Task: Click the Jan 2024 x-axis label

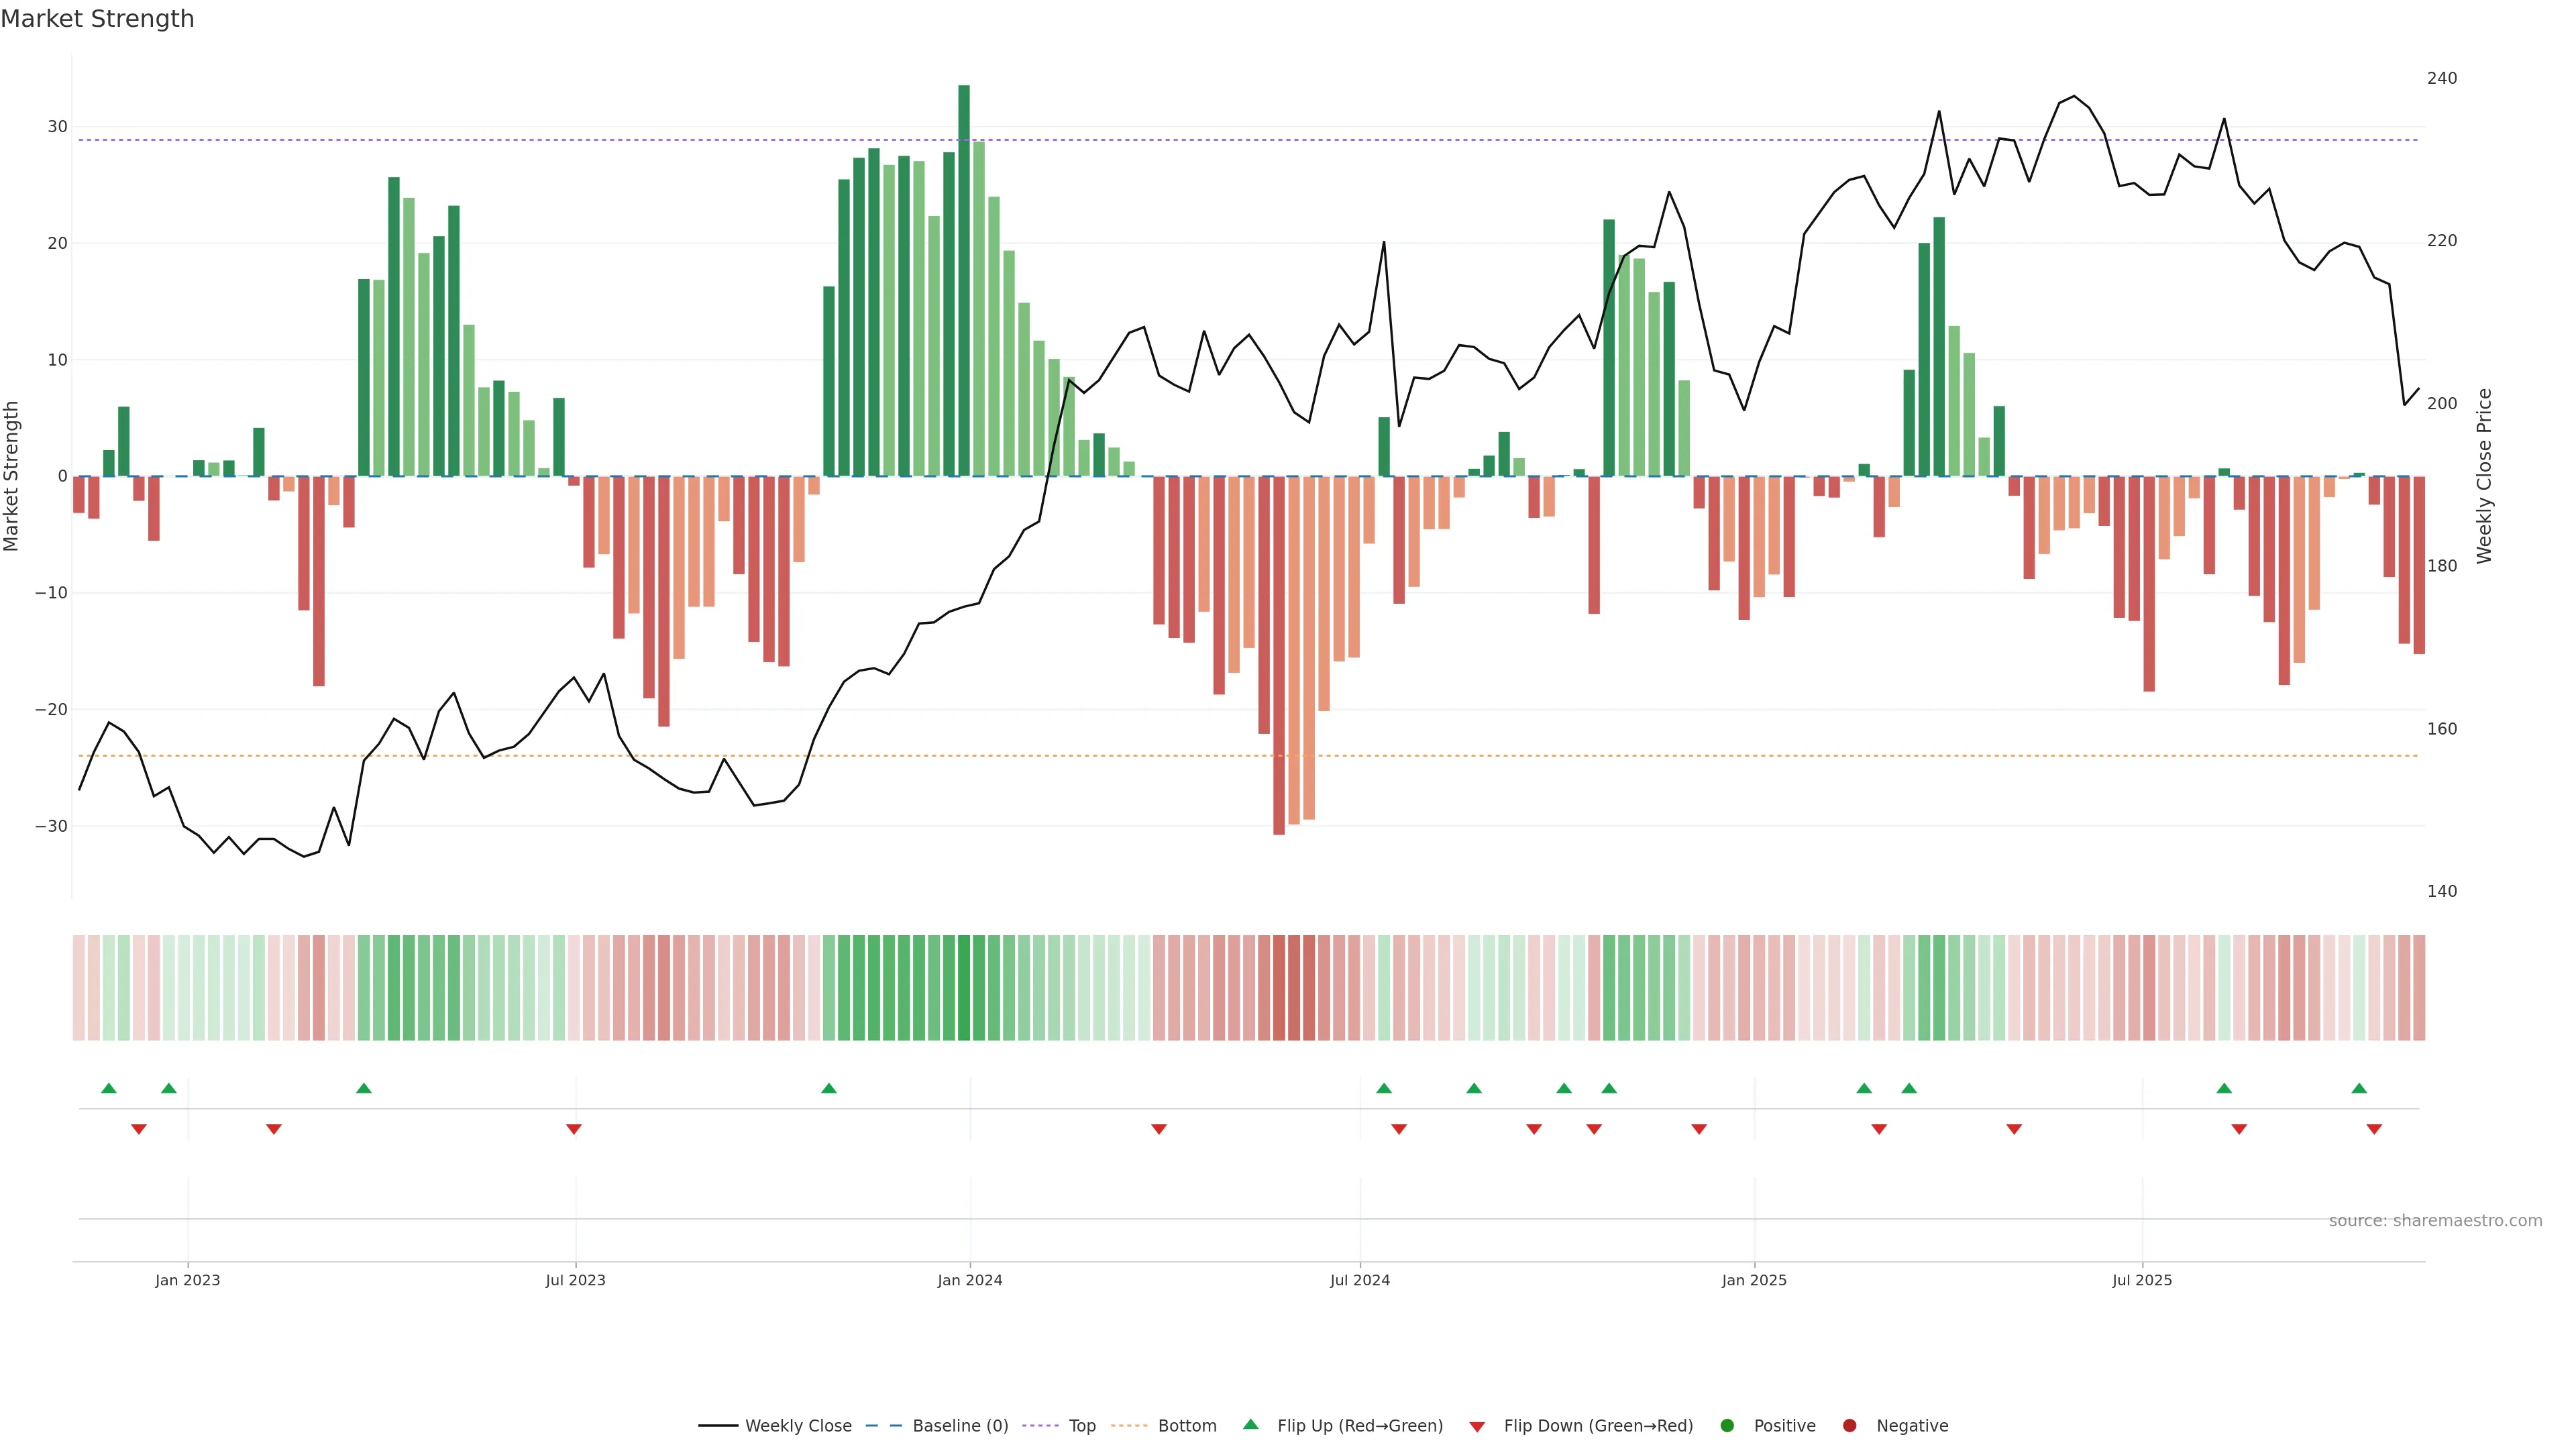Action: click(969, 1280)
